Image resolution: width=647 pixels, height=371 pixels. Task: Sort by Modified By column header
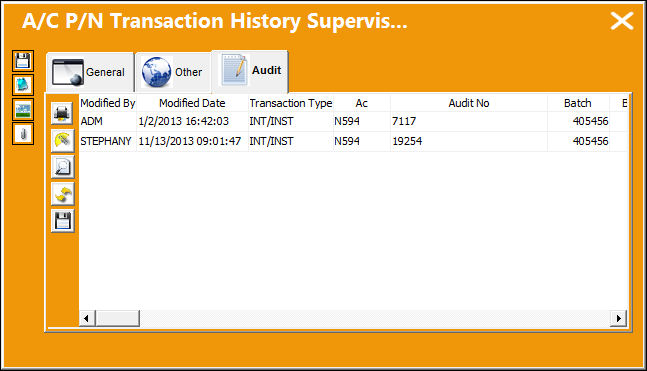click(108, 103)
